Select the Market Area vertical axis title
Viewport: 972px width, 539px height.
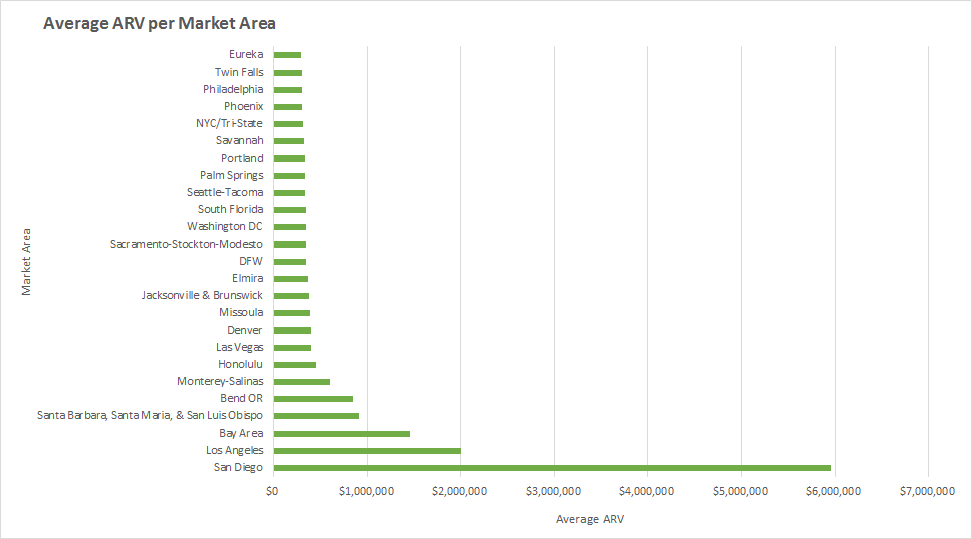(x=26, y=260)
